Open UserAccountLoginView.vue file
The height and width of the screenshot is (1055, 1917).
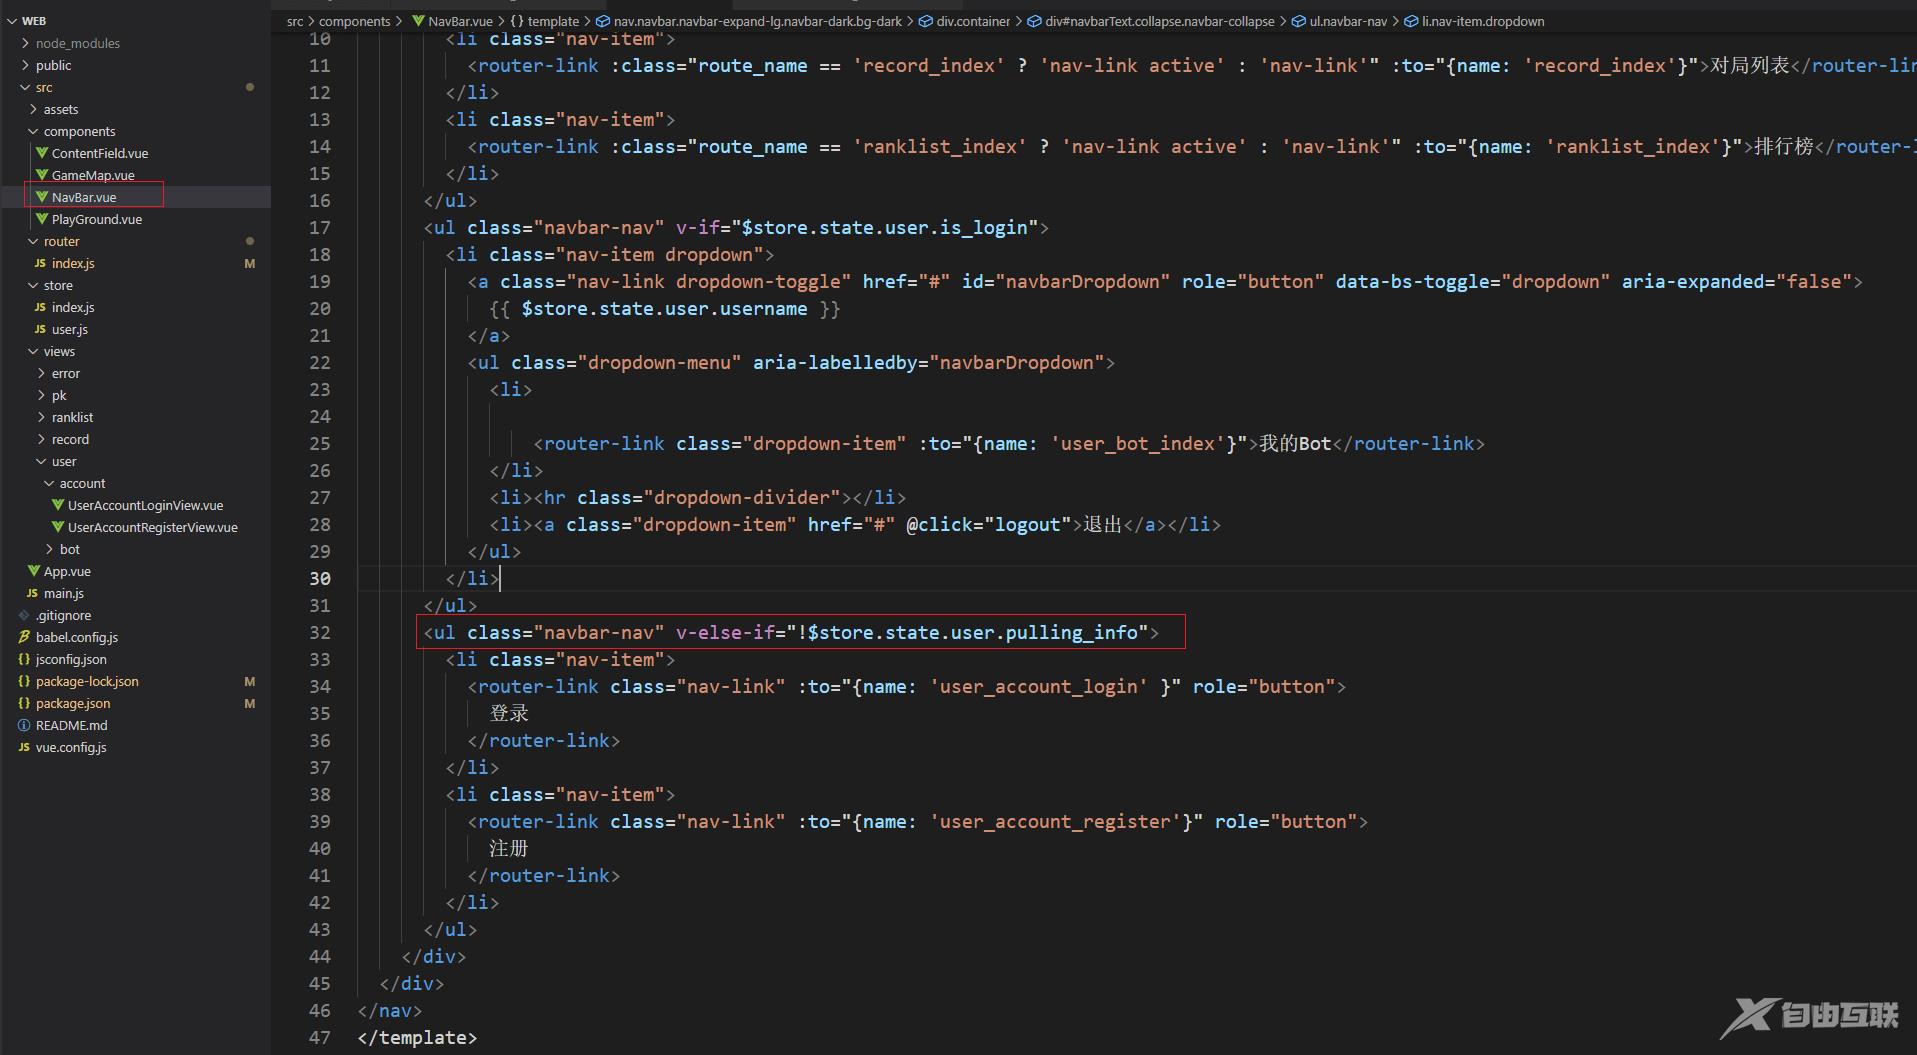click(145, 505)
